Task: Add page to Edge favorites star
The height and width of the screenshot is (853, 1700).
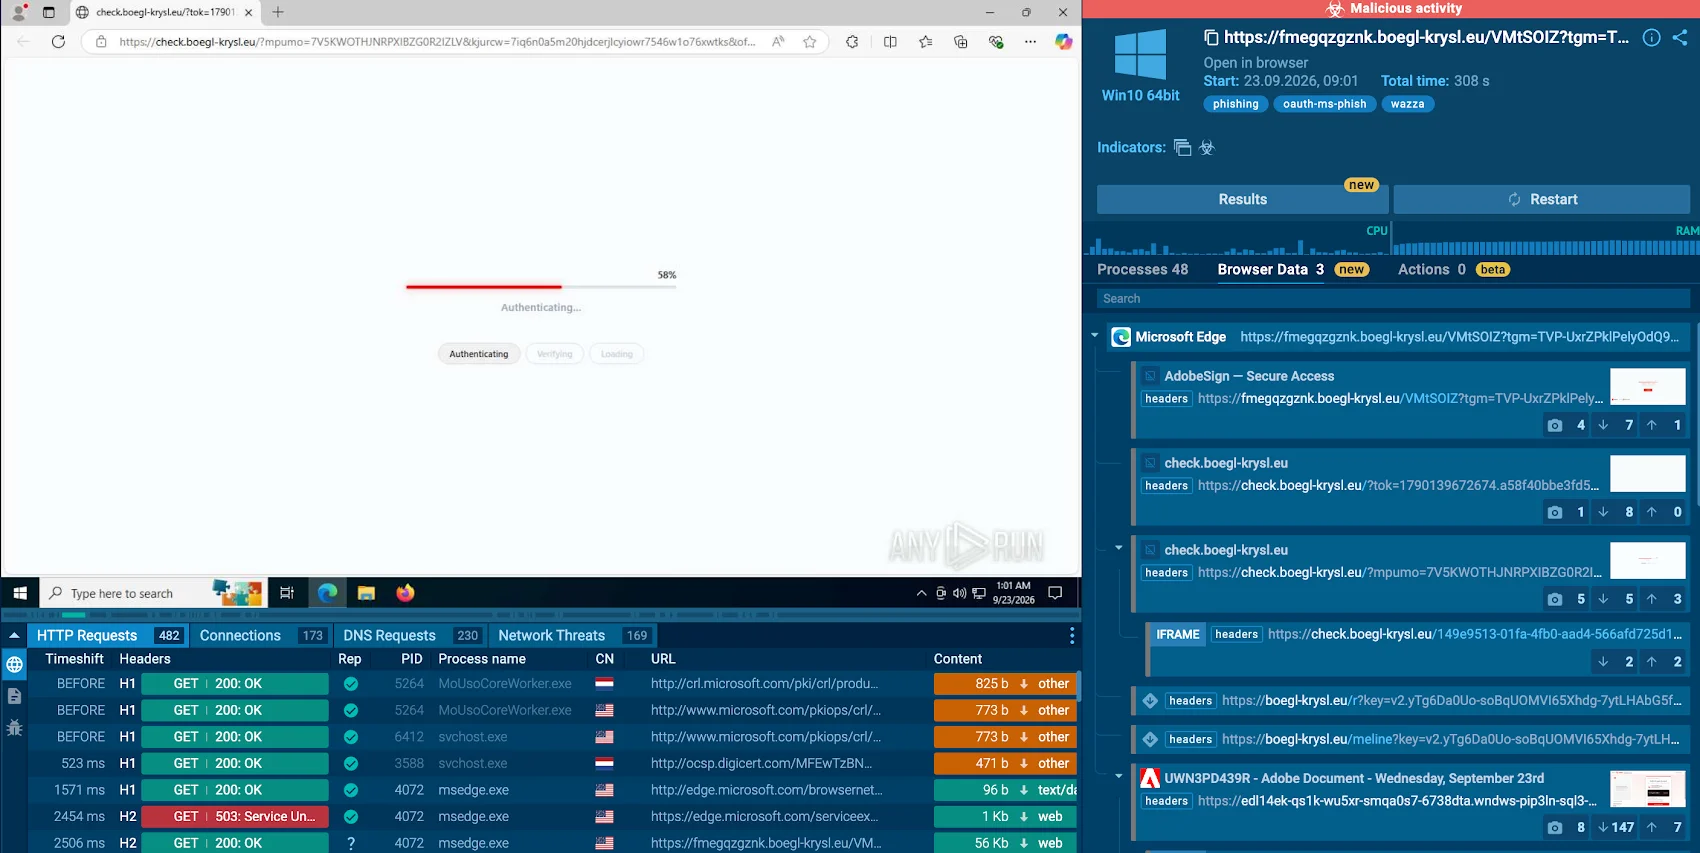Action: pos(810,42)
